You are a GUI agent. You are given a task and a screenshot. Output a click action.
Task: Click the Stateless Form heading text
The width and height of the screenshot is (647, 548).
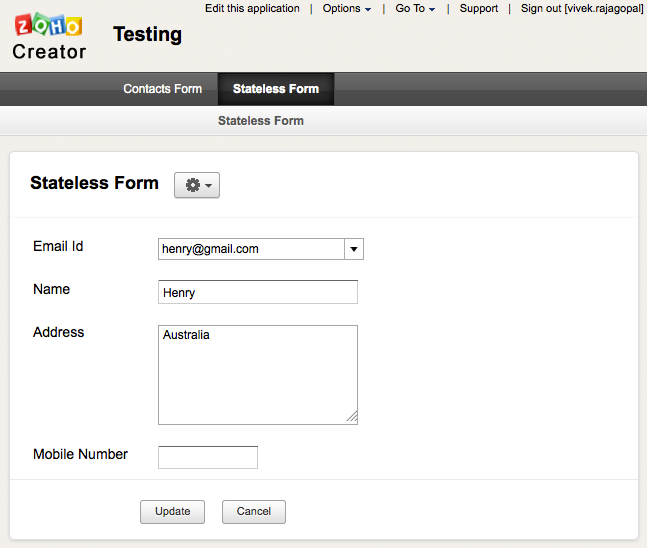point(94,183)
